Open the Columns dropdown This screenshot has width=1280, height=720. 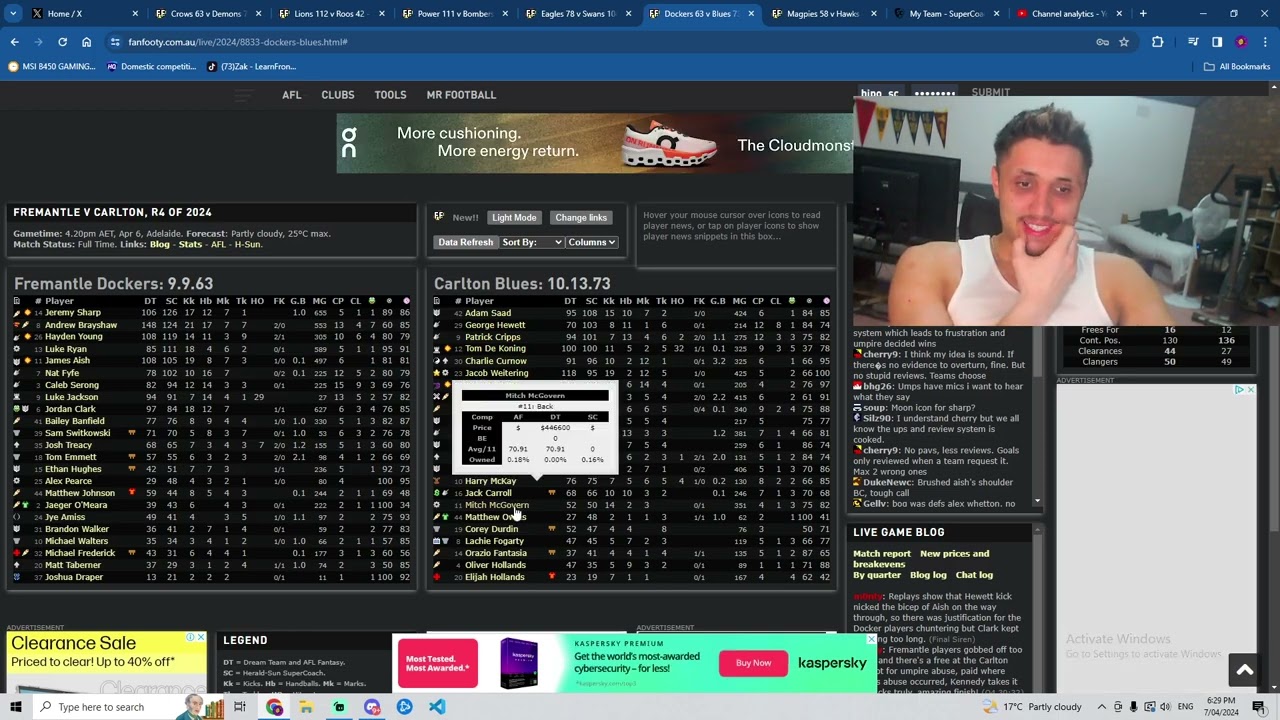(x=591, y=242)
